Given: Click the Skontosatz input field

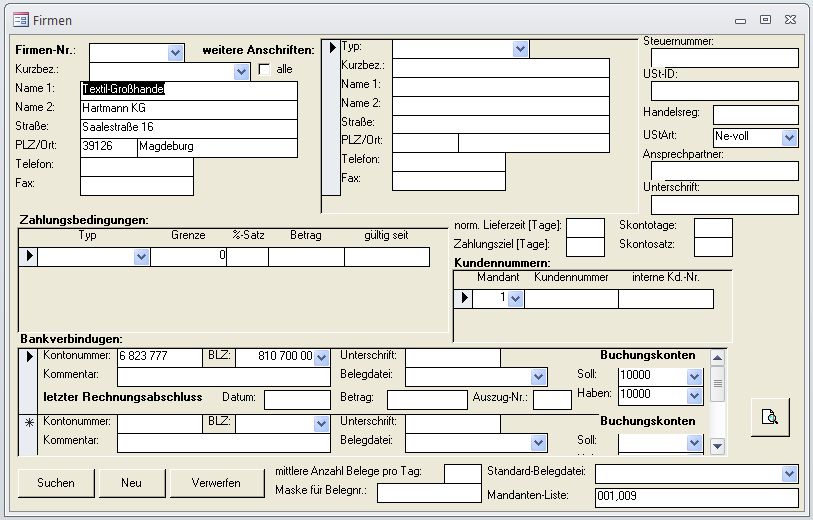Looking at the screenshot, I should pos(713,247).
